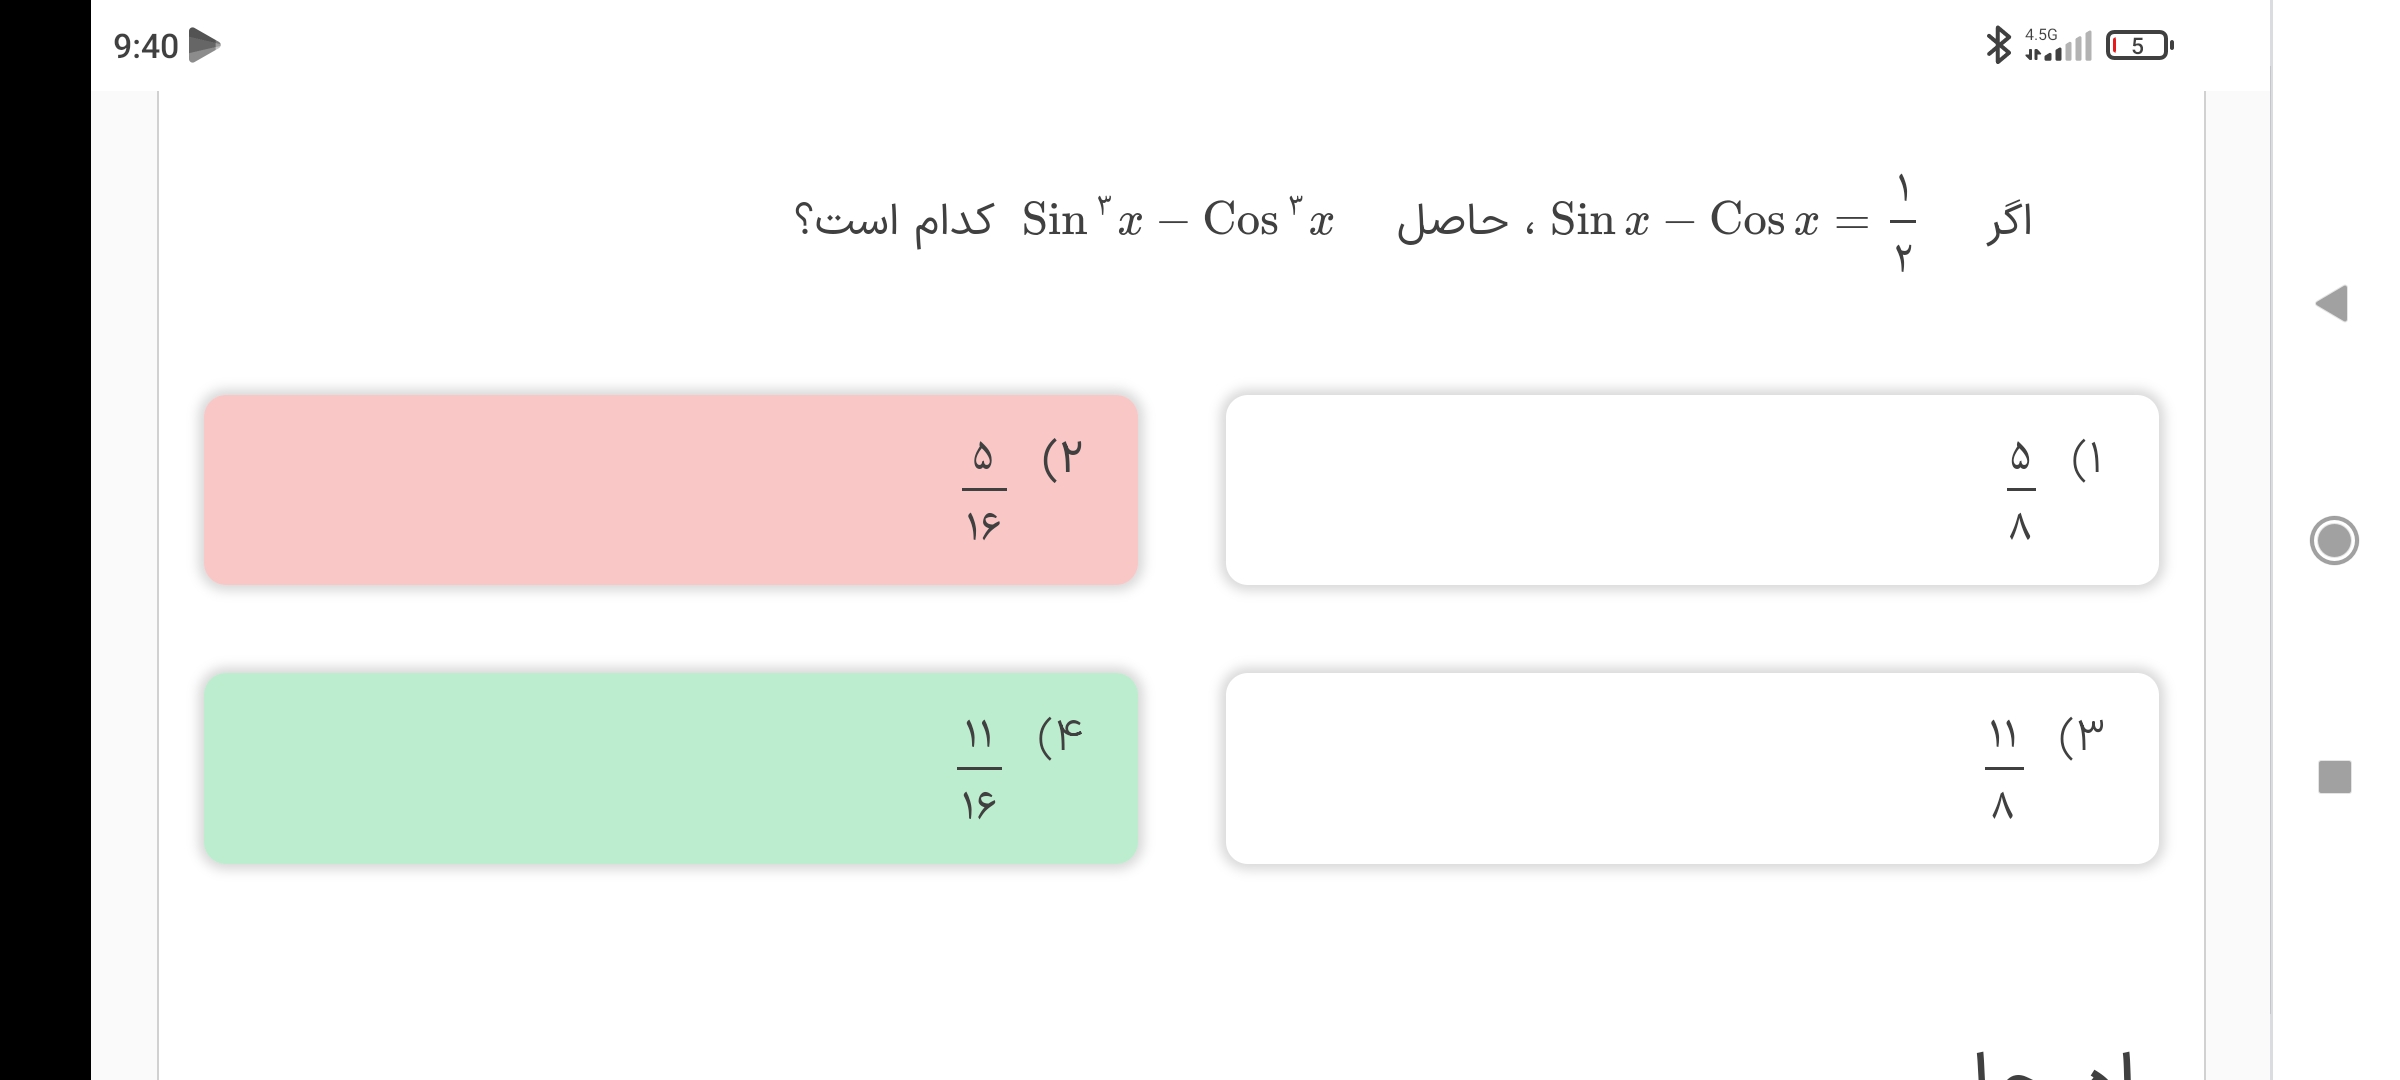
Task: Tap the Cos³x term in the question
Action: (1268, 219)
